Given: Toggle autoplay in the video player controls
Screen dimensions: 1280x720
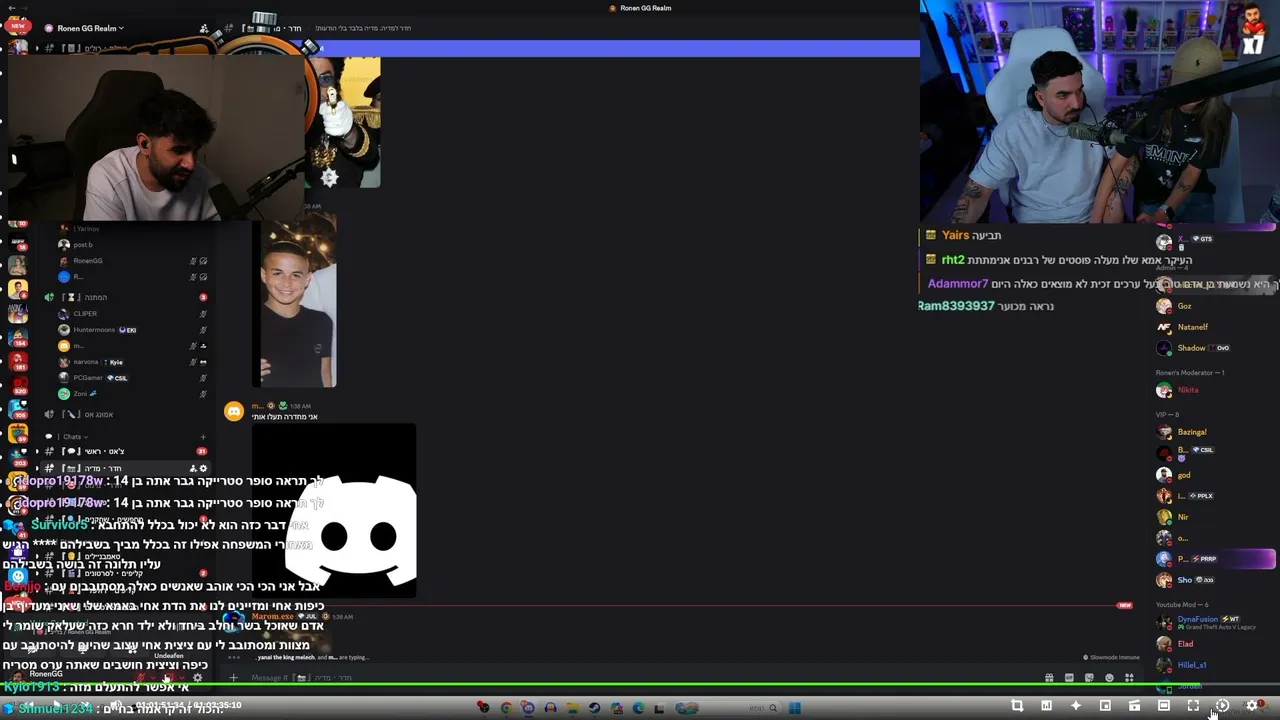Looking at the screenshot, I should point(1222,706).
